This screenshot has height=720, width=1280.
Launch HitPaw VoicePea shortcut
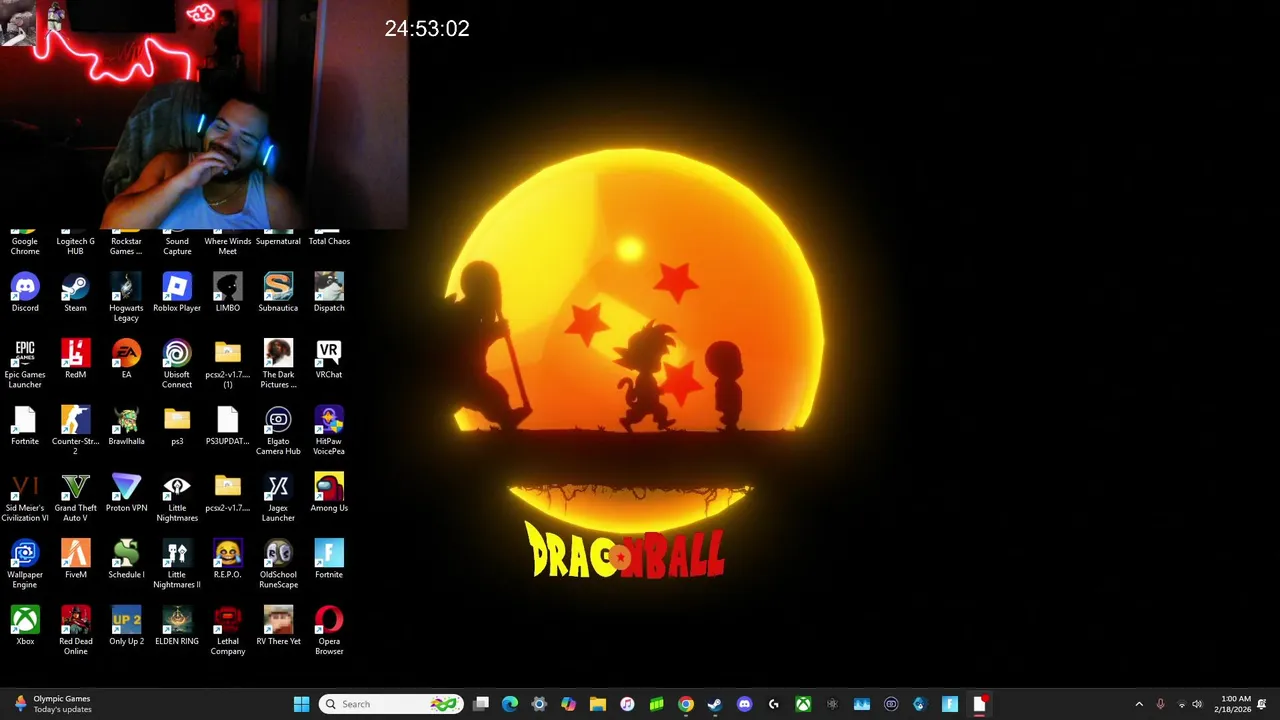coord(329,430)
